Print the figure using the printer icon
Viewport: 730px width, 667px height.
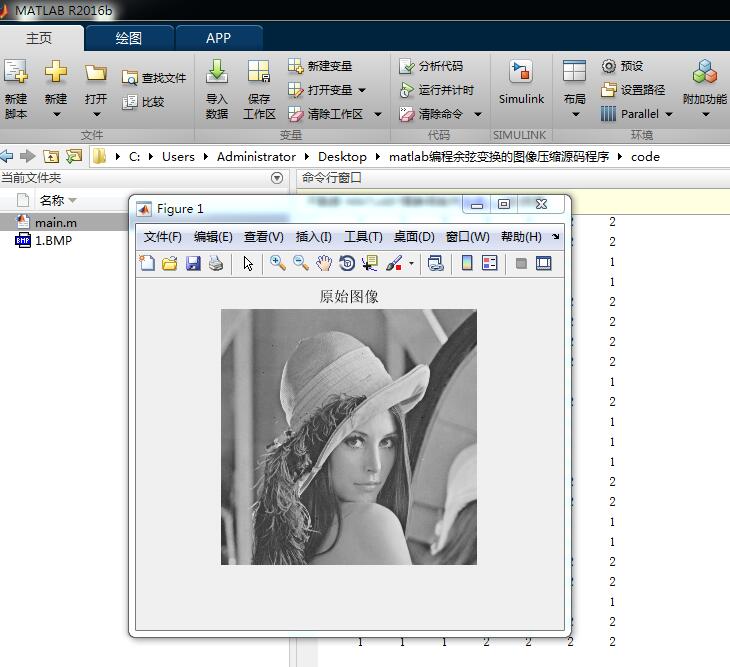click(x=216, y=263)
